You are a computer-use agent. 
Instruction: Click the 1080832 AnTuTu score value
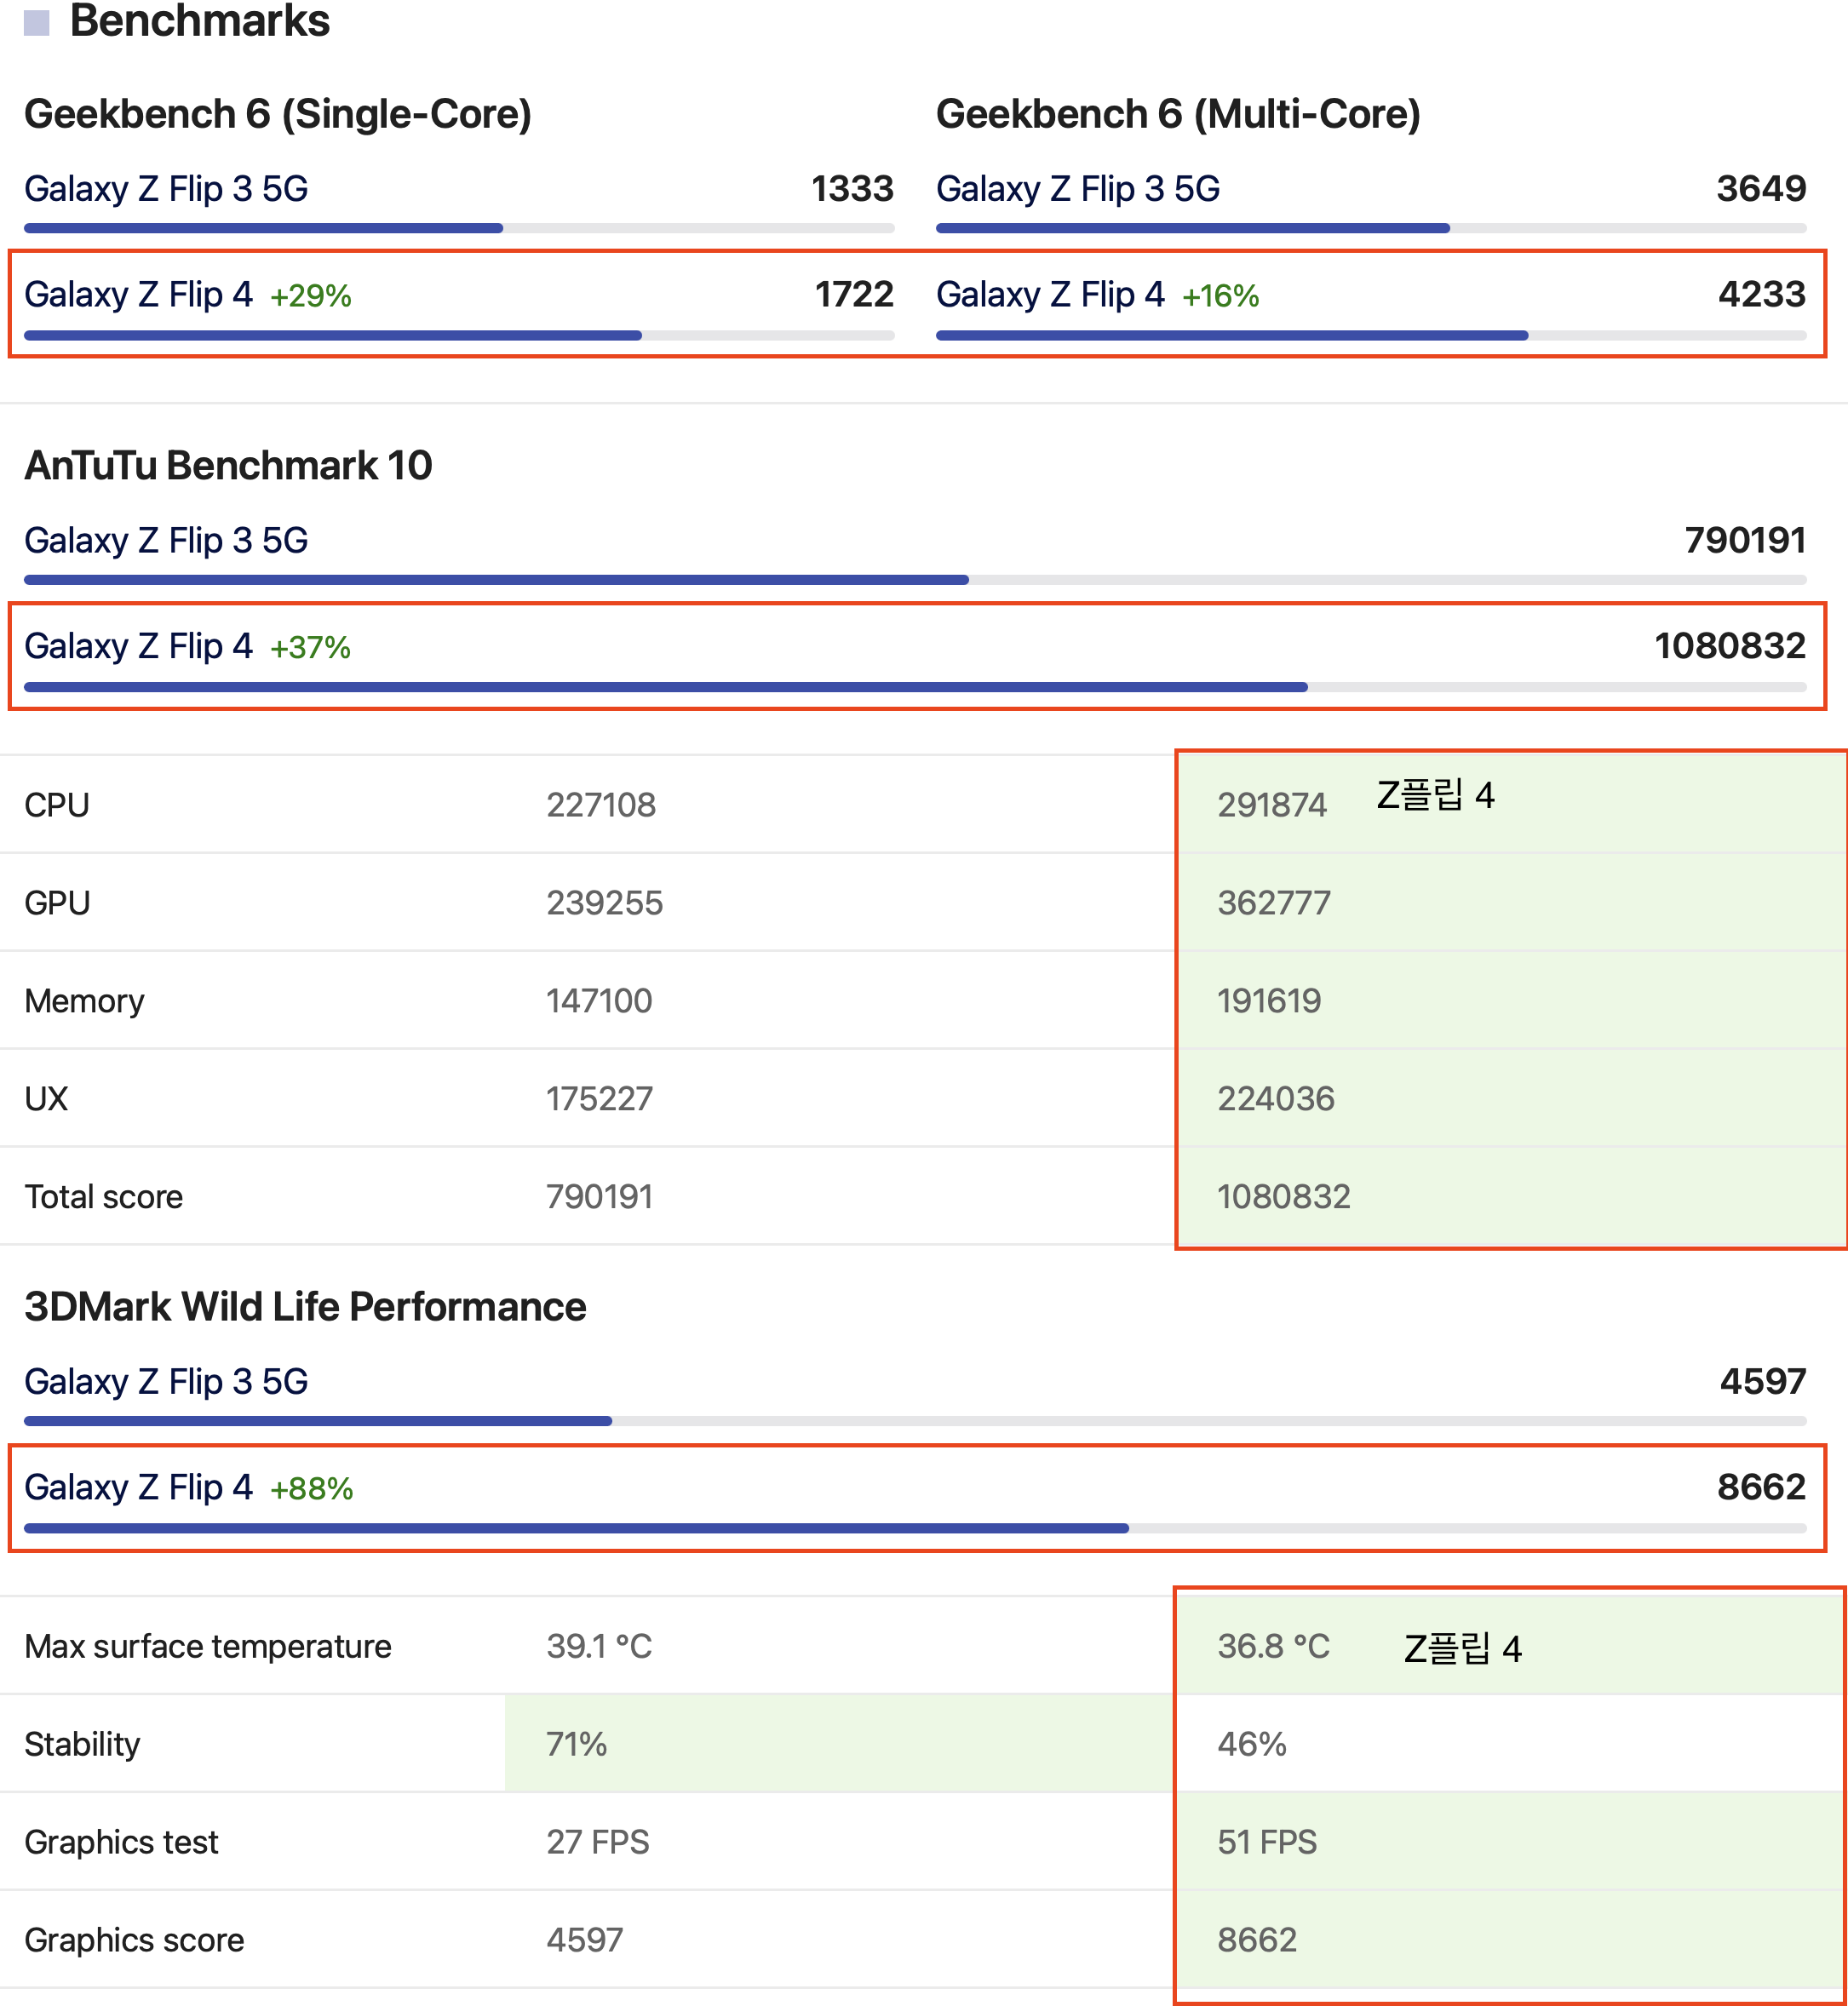tap(1729, 646)
